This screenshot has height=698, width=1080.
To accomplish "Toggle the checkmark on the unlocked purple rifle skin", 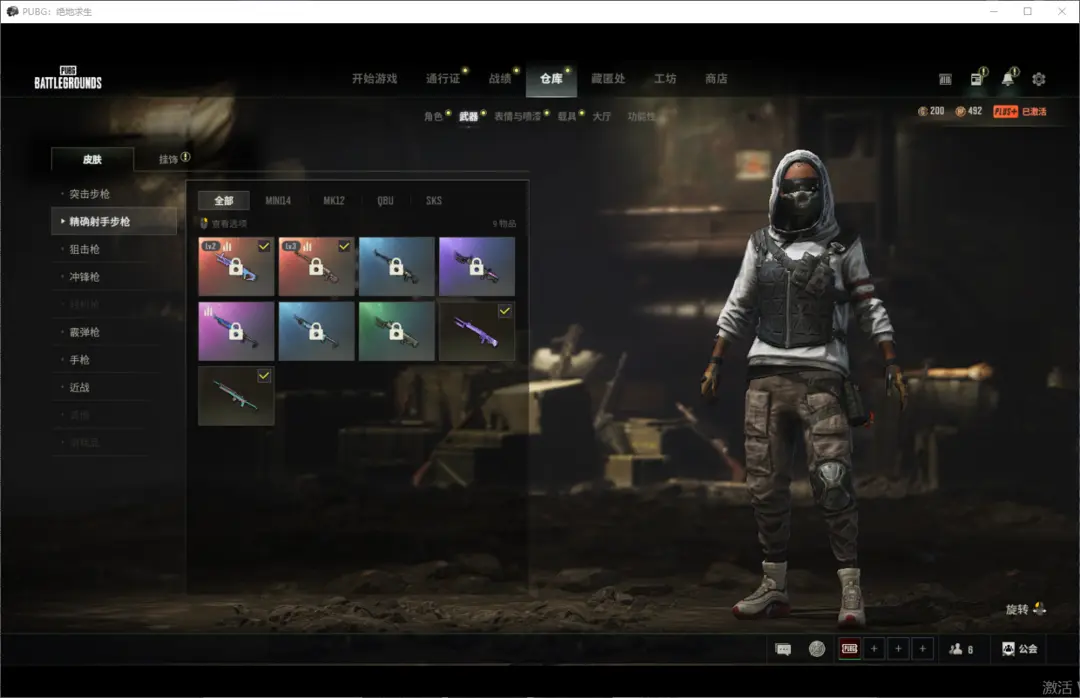I will 505,311.
